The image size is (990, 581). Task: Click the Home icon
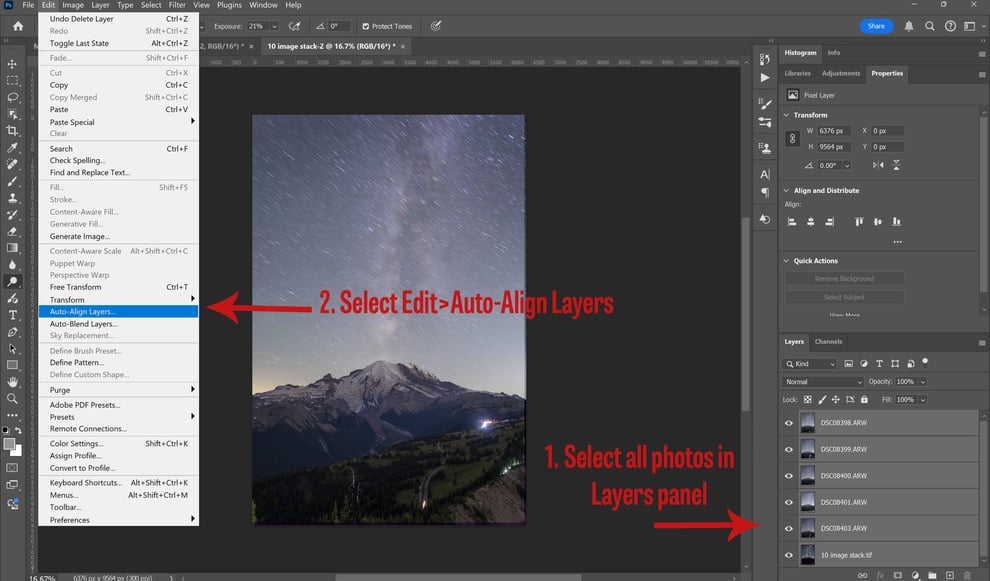18,26
